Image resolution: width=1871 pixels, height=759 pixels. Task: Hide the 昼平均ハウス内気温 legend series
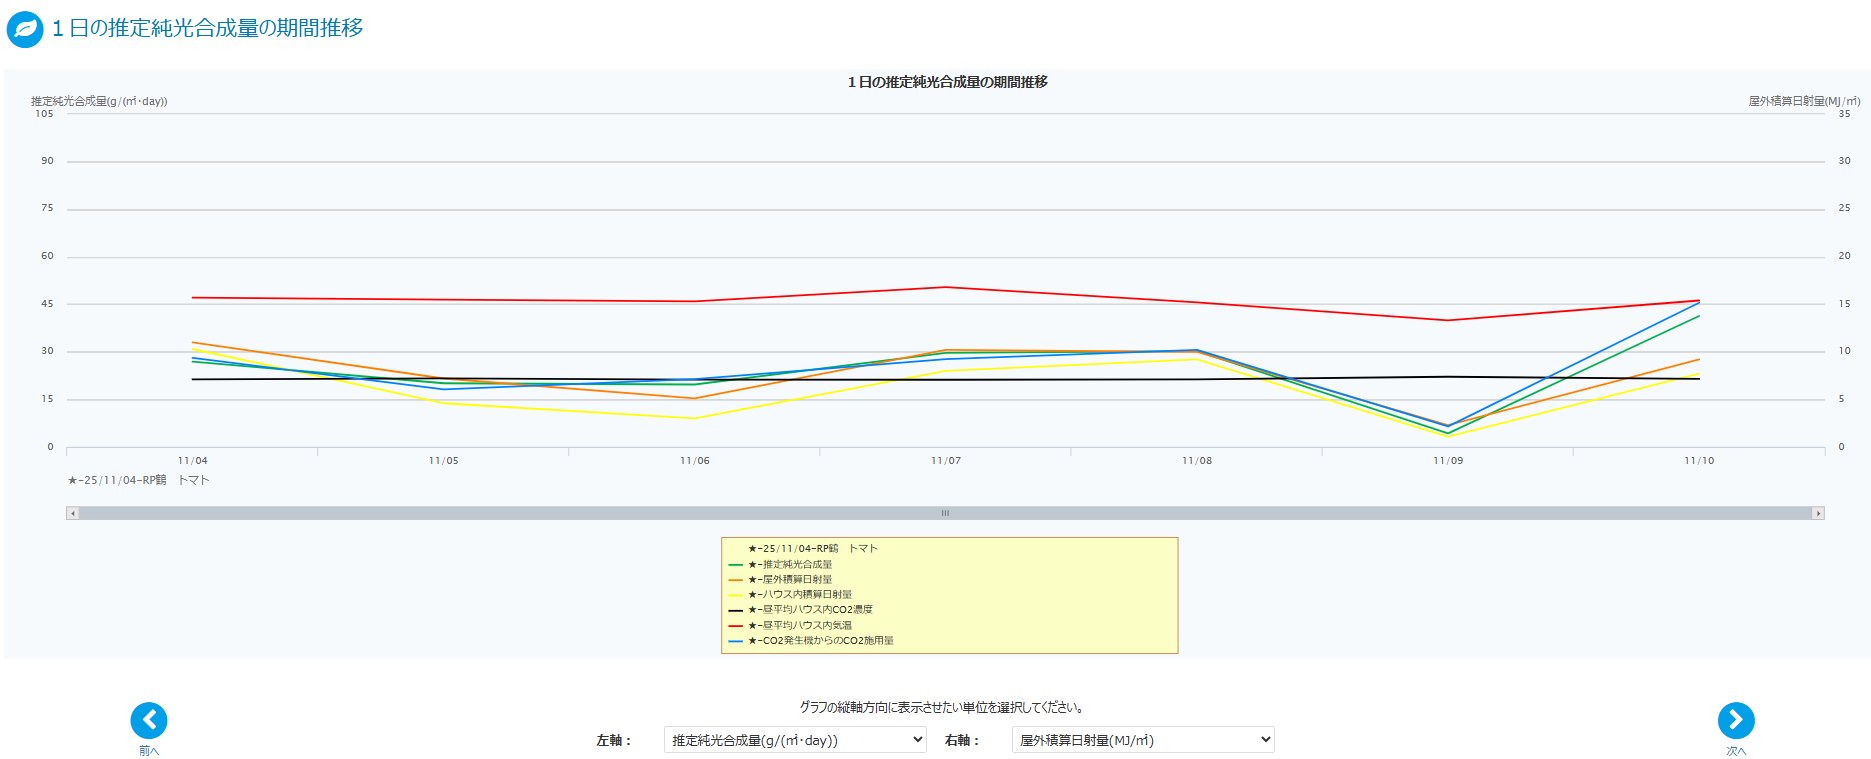pyautogui.click(x=806, y=625)
